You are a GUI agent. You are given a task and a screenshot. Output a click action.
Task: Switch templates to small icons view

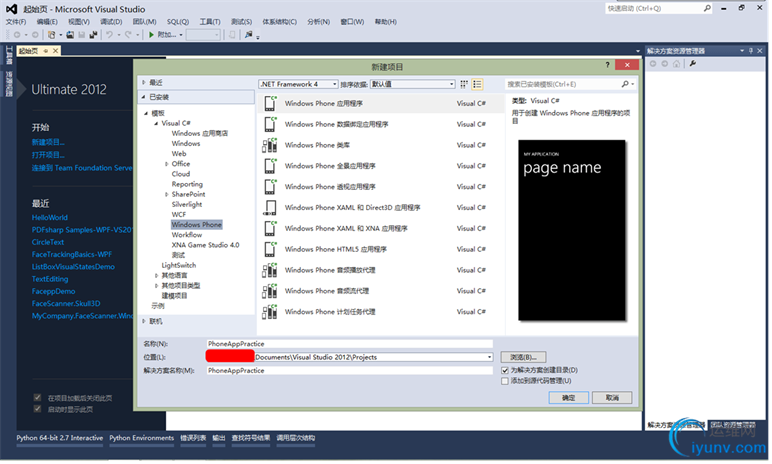[464, 84]
